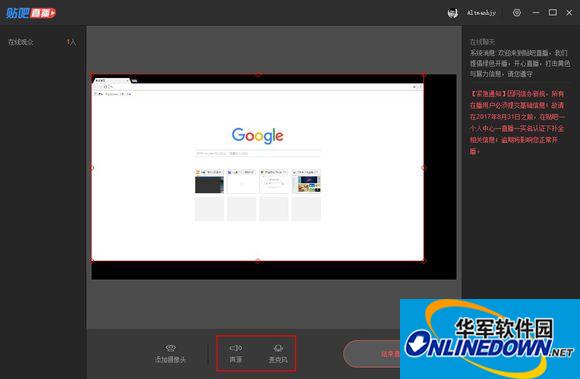Click the 在线观众 online audience label
The image size is (580, 379).
[x=21, y=42]
